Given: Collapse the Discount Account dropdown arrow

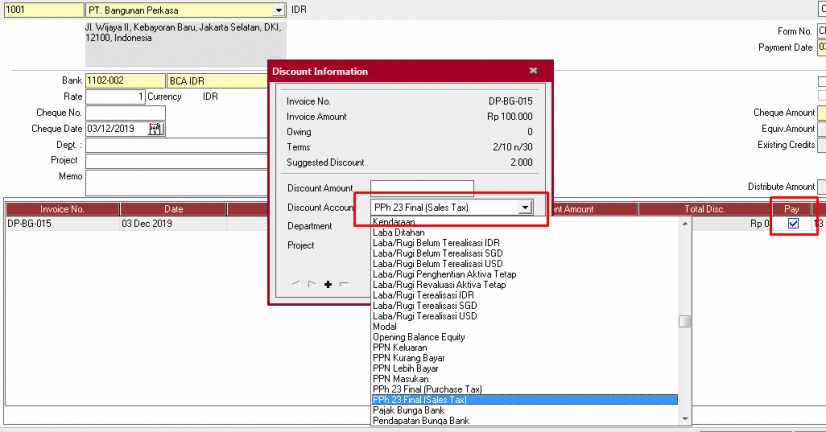Looking at the screenshot, I should 524,208.
